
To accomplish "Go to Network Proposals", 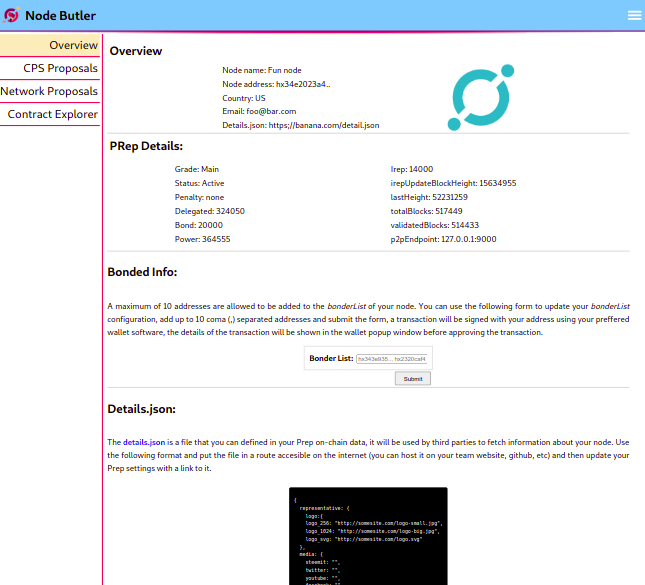I will (x=50, y=91).
